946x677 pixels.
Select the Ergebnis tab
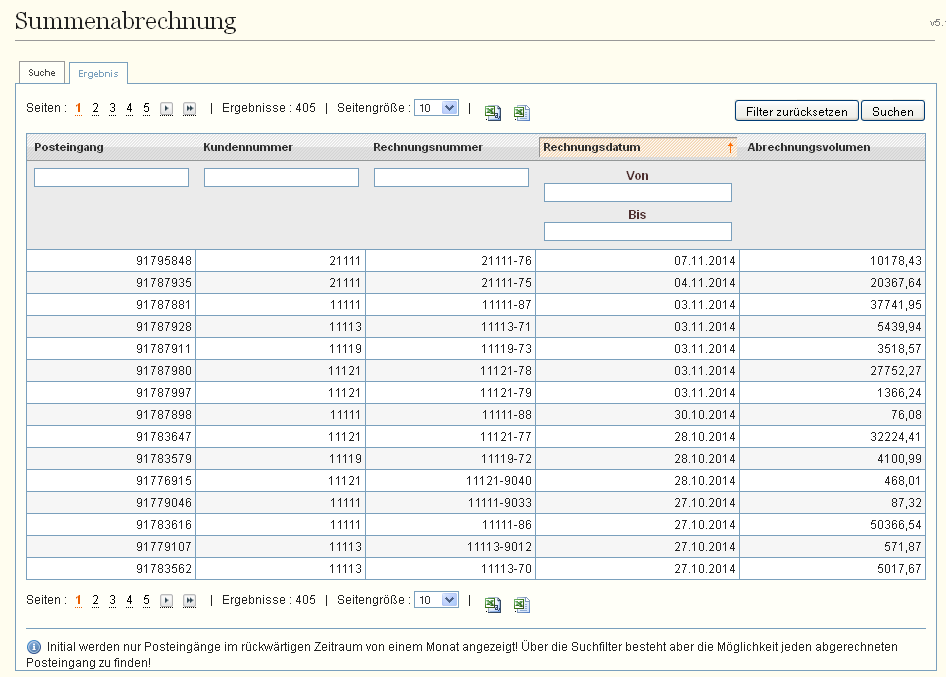point(98,73)
